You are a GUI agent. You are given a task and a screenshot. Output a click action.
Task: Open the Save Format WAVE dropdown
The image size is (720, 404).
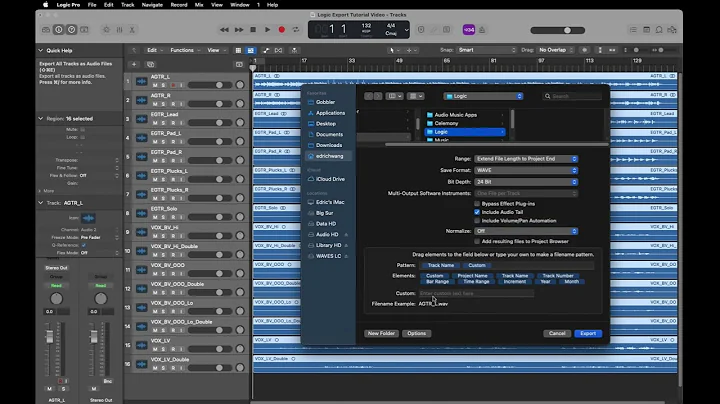pyautogui.click(x=526, y=170)
